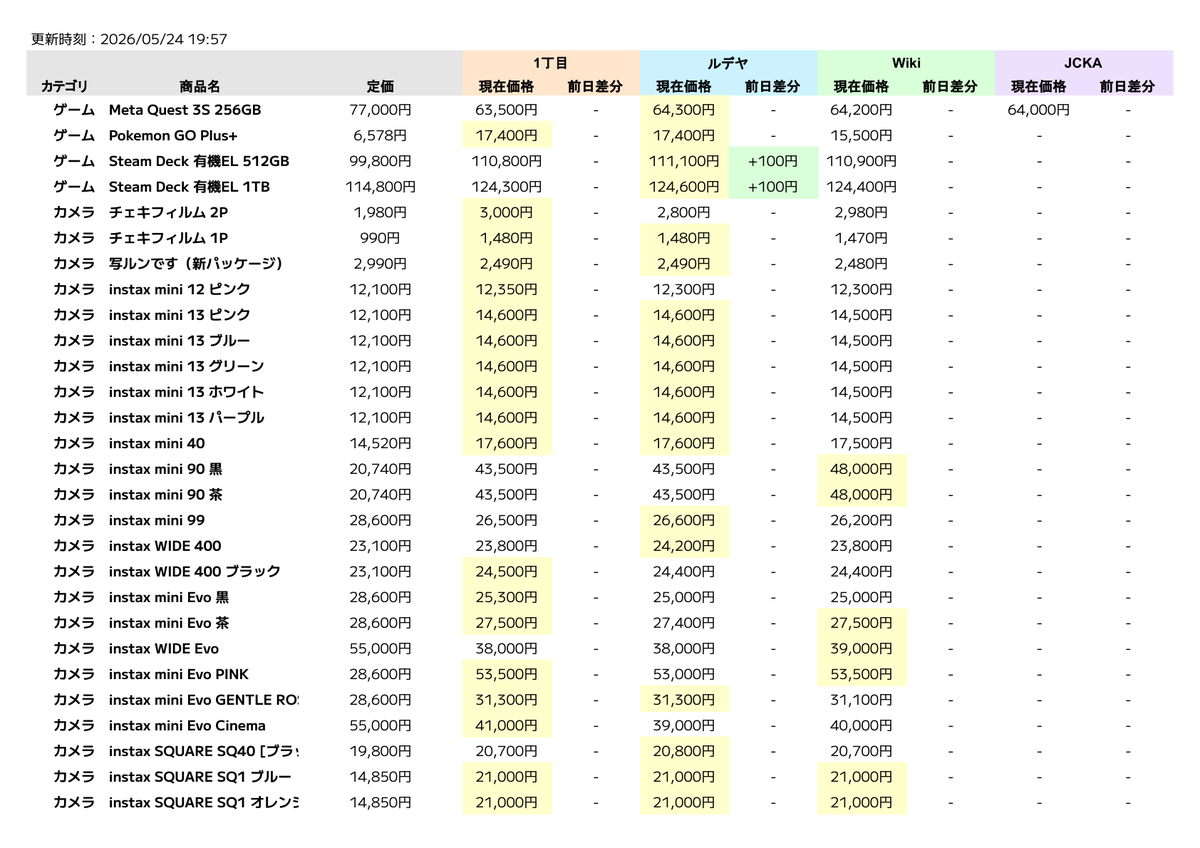Click the 64,000円 JCKA price cell

pos(1039,110)
